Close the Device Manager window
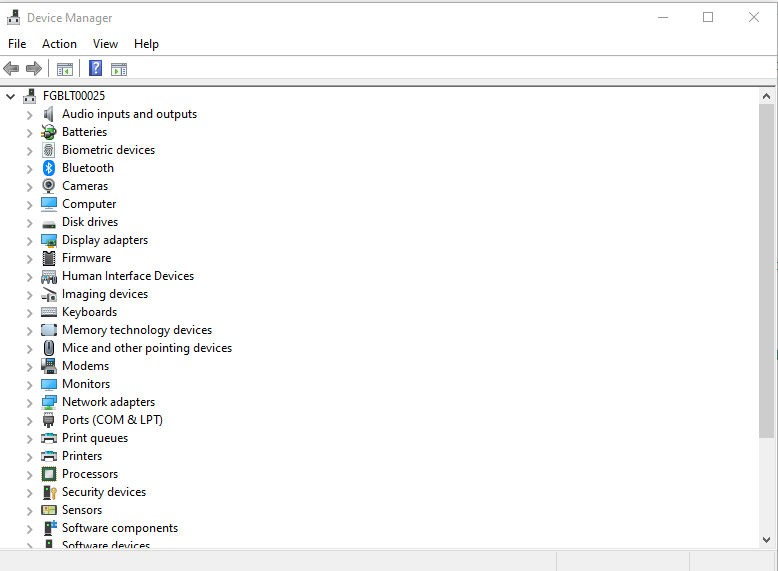Viewport: 778px width, 571px height. (754, 17)
